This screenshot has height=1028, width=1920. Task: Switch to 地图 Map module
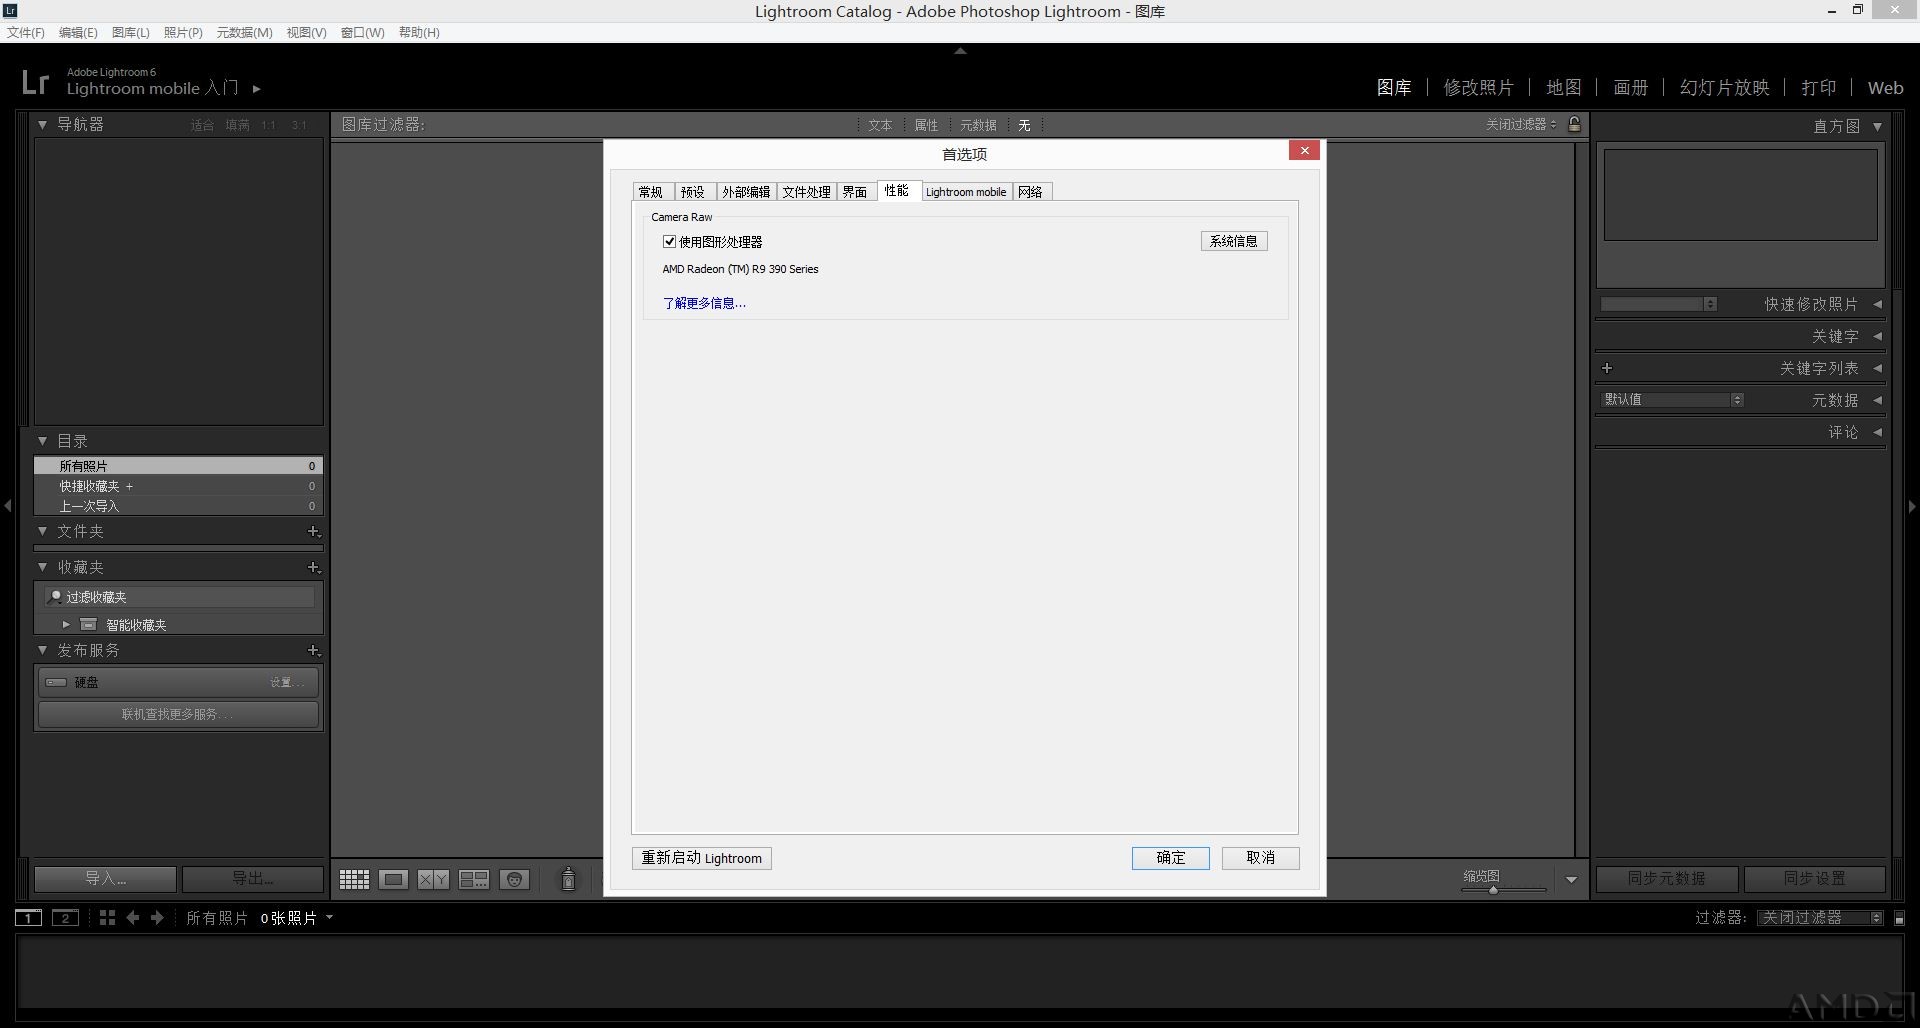1564,88
